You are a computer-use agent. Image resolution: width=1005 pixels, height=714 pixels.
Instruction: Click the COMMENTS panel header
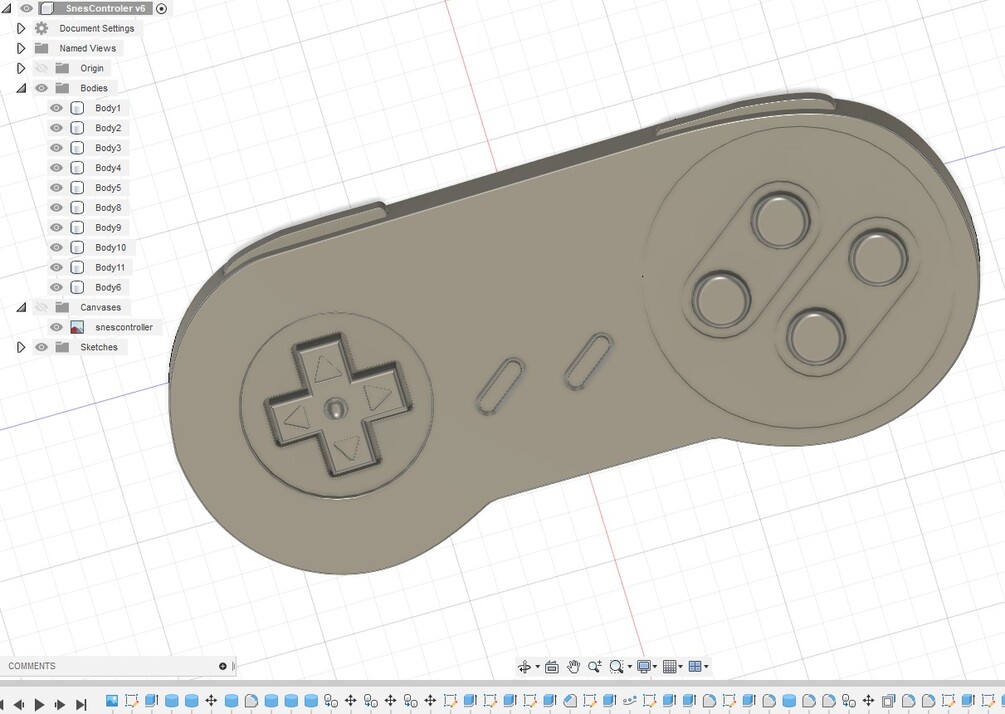[x=32, y=666]
